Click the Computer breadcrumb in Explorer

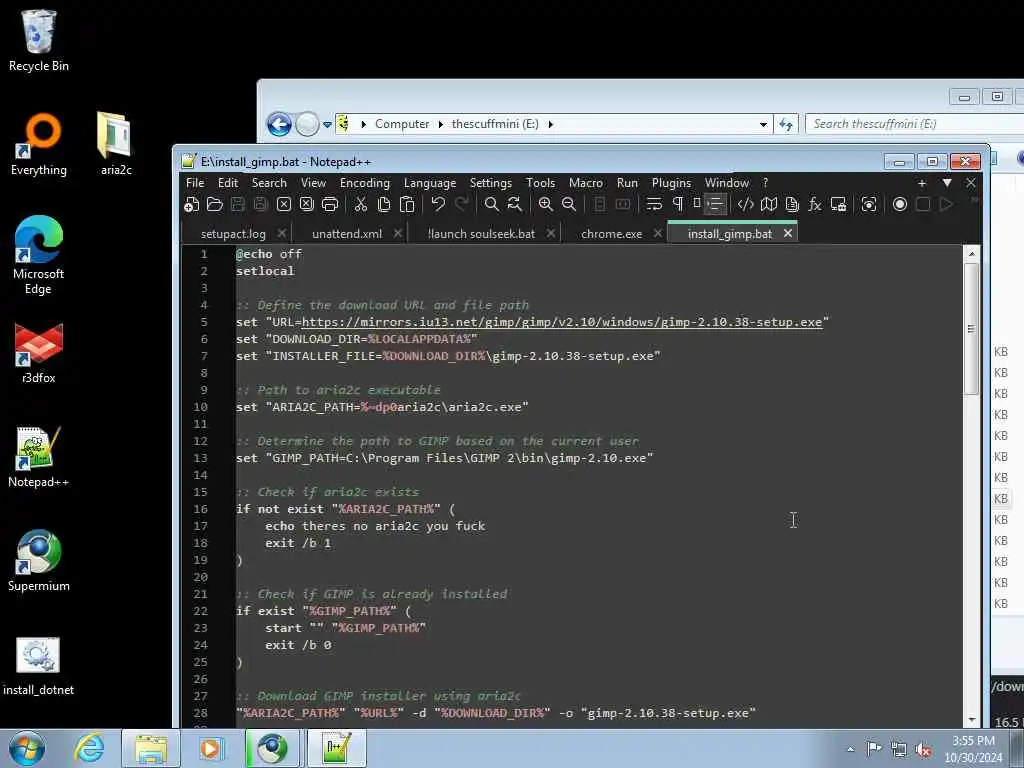(402, 124)
